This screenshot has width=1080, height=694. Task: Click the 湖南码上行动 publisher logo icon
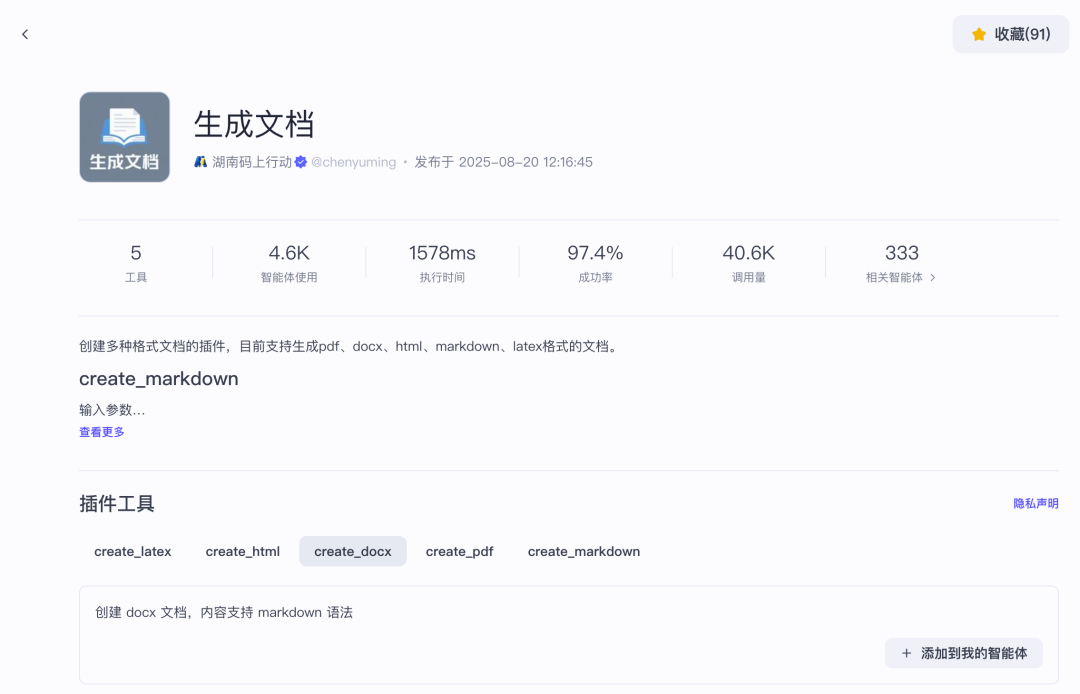201,162
